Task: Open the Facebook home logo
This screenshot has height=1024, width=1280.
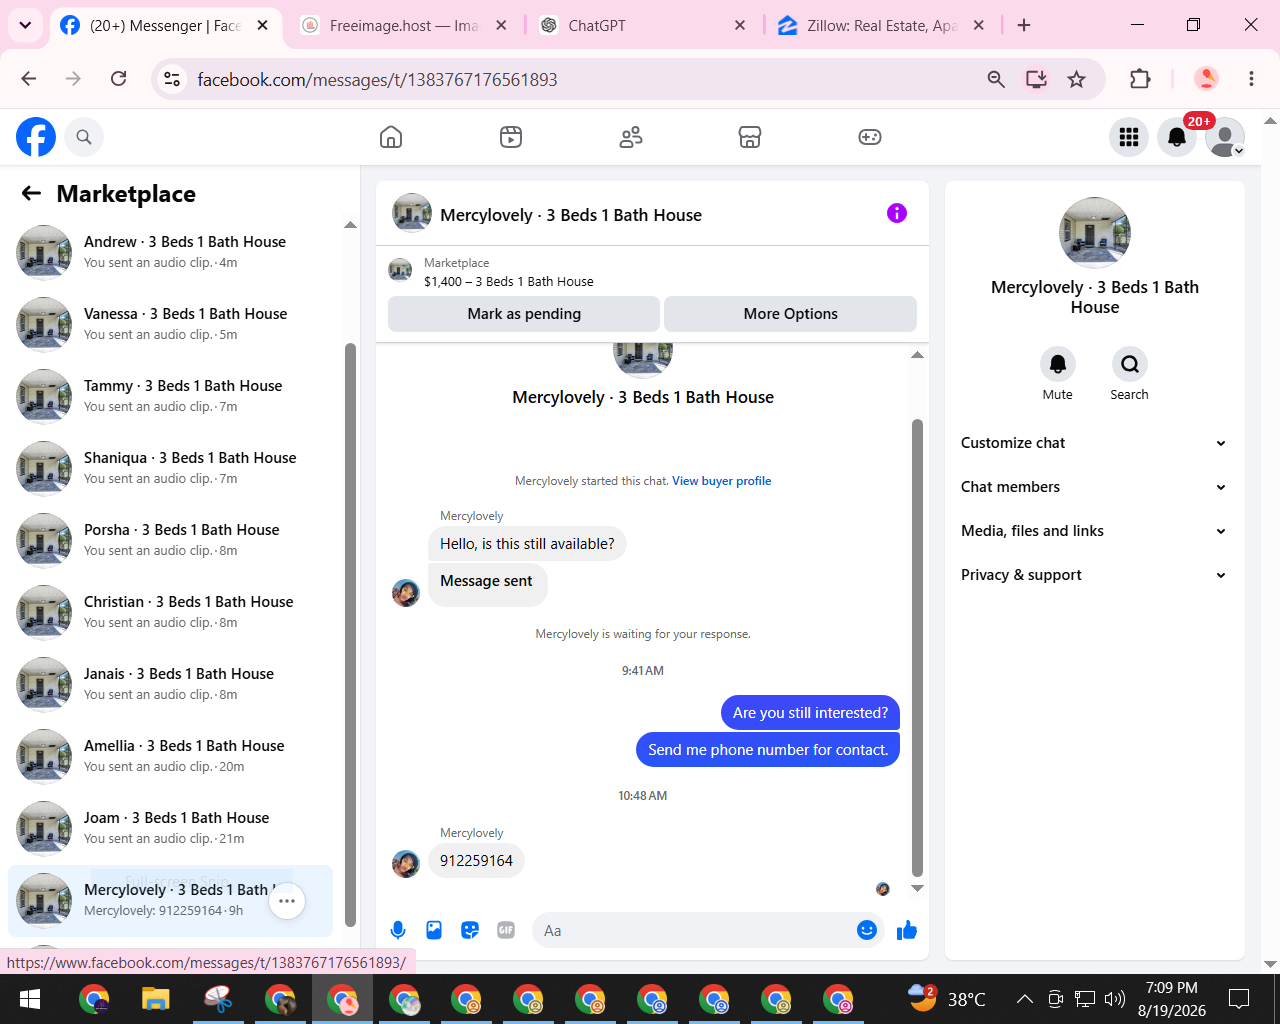Action: (36, 137)
